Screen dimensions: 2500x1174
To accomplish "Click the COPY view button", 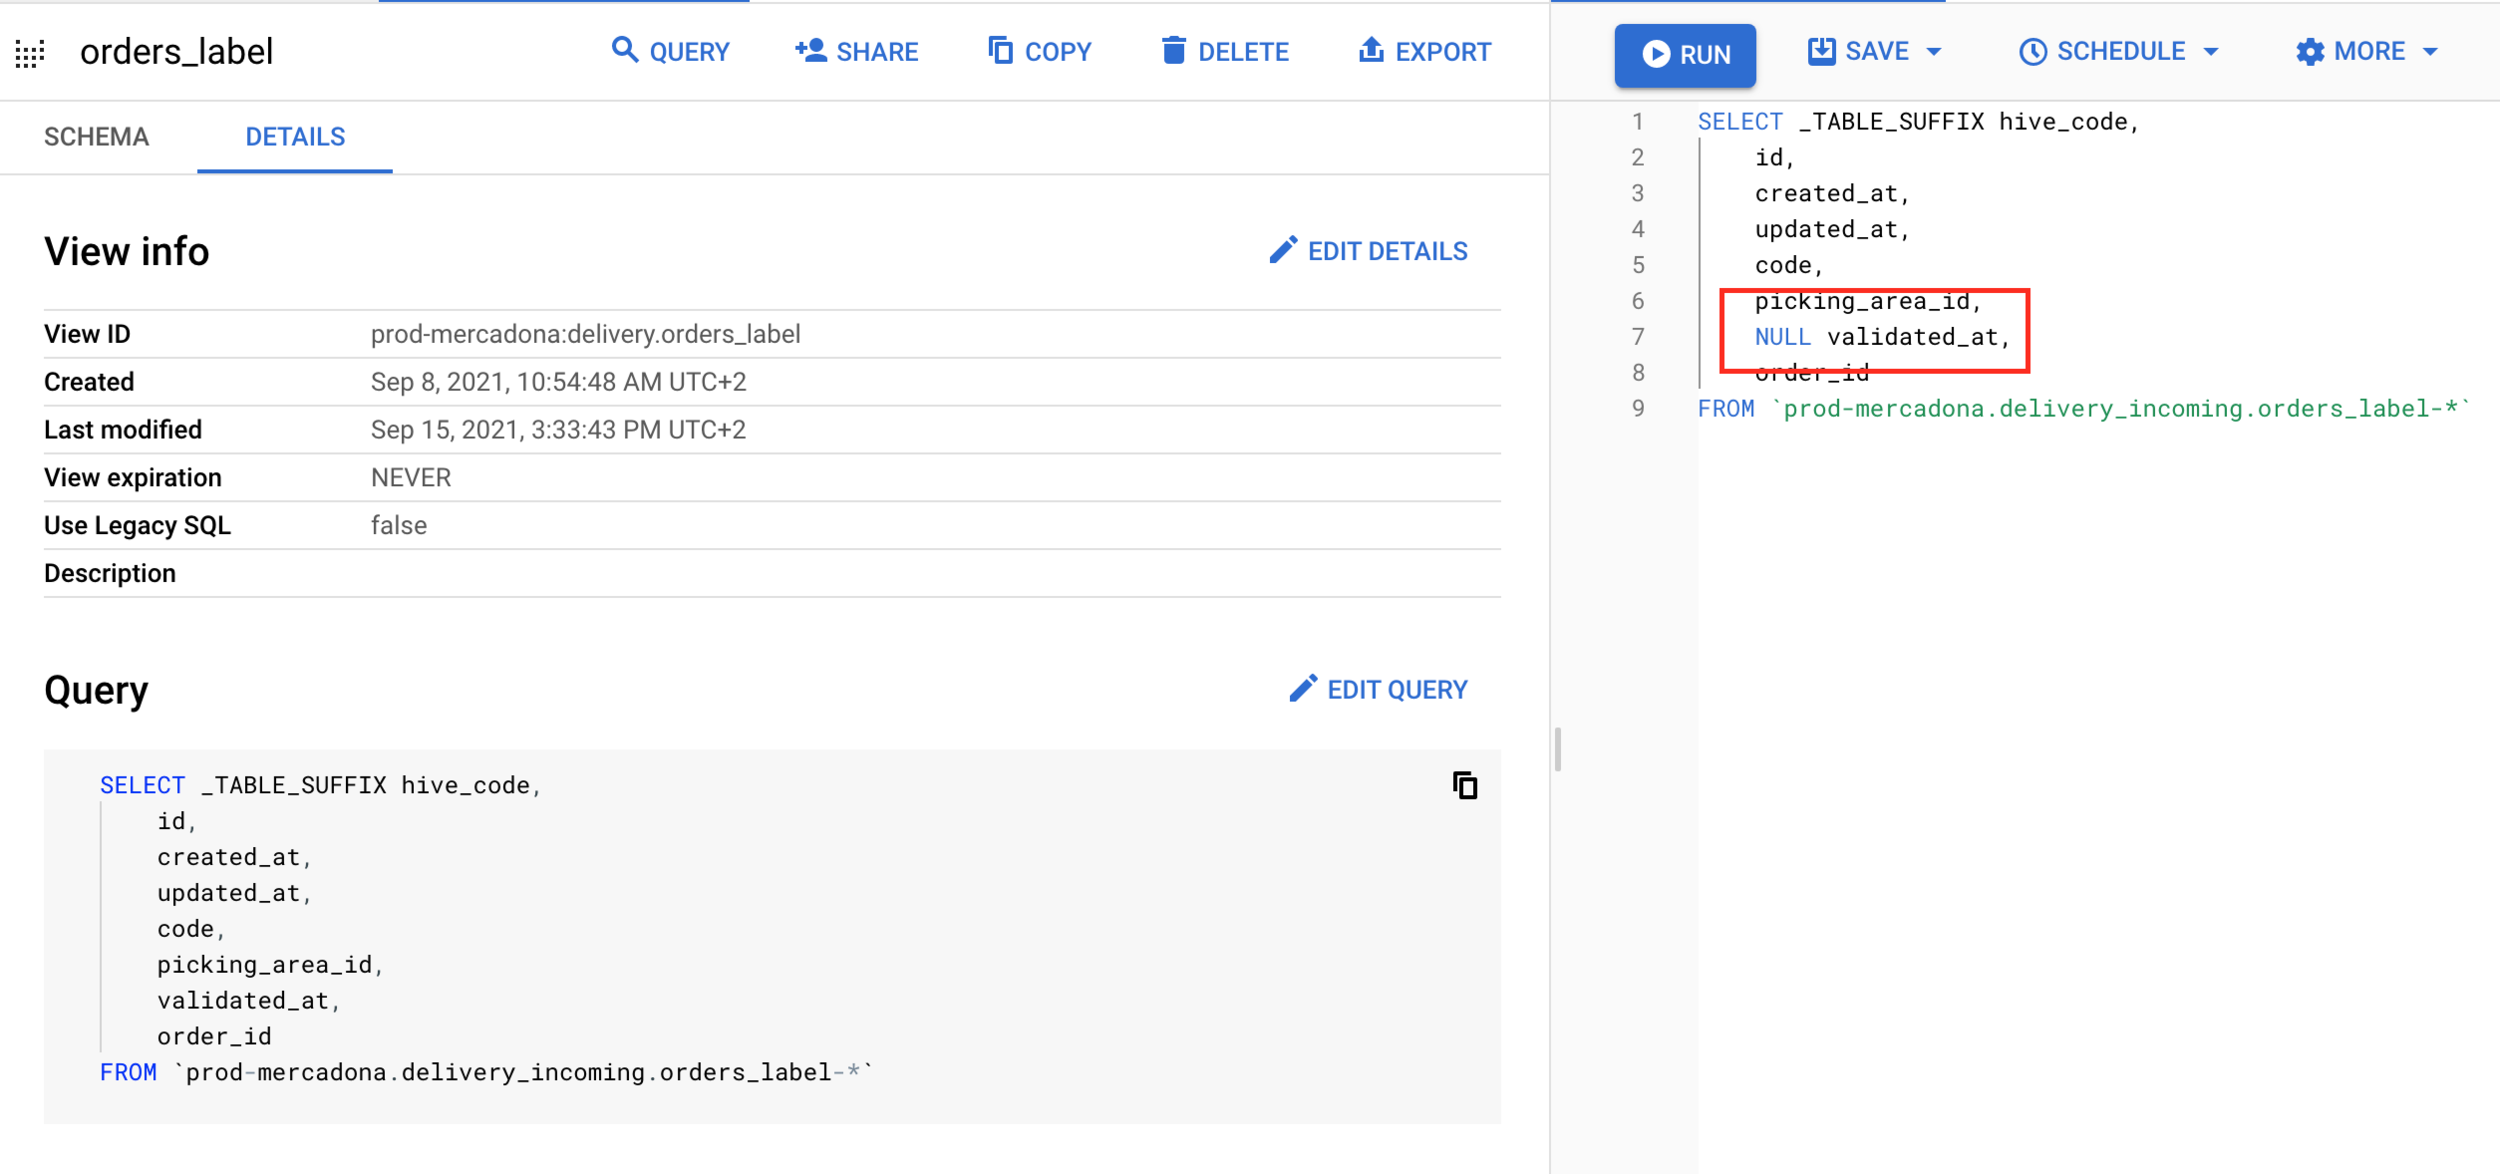I will pos(1039,52).
